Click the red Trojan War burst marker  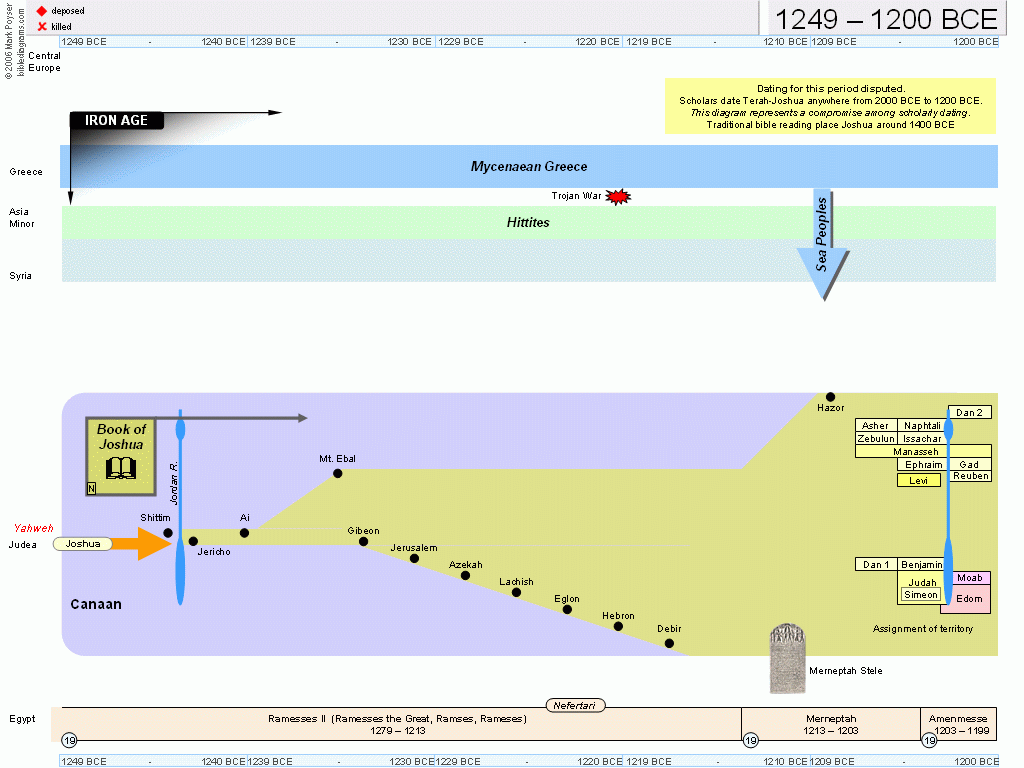tap(619, 197)
